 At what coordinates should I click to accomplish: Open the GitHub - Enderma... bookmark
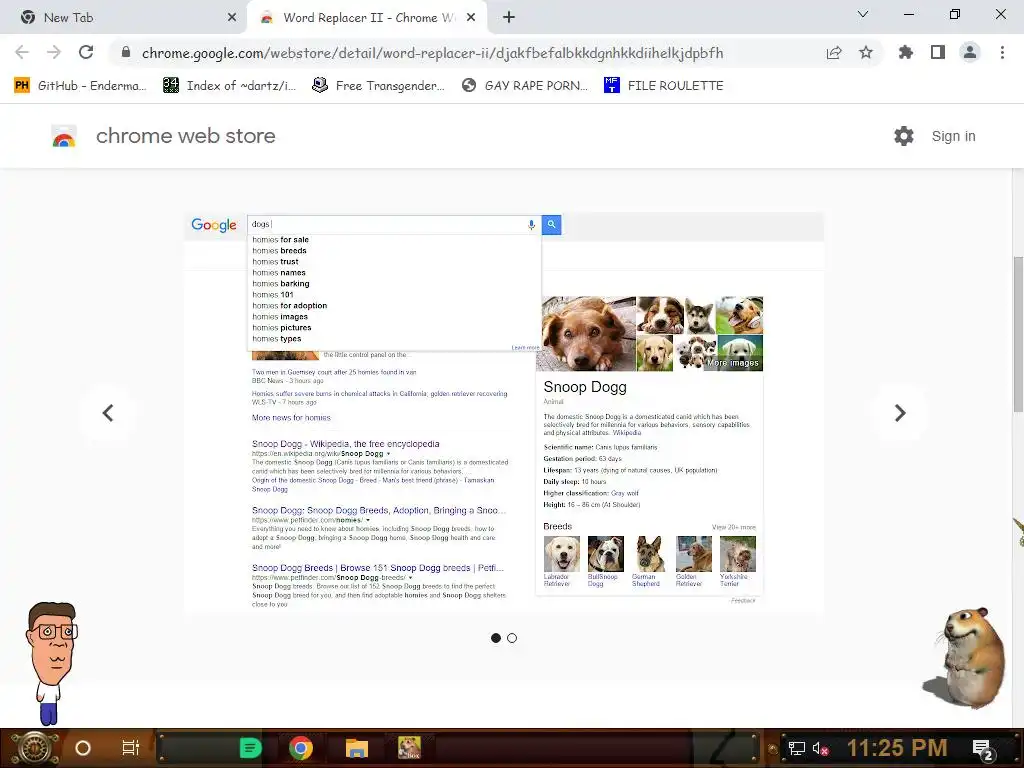point(80,86)
